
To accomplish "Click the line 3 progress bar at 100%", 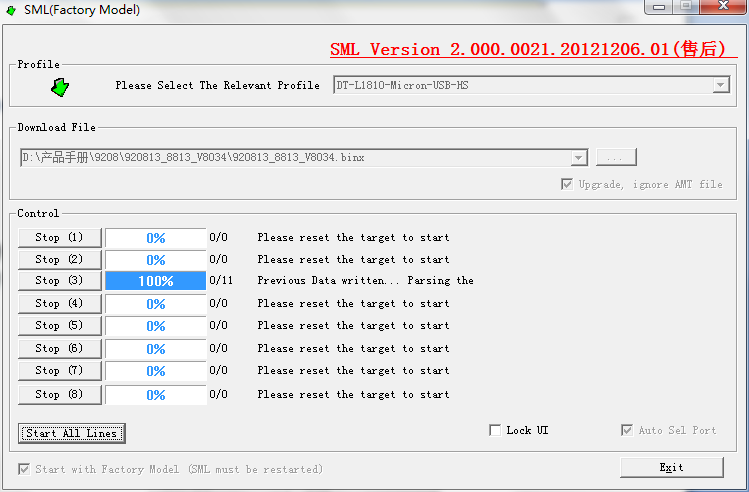I will [x=156, y=281].
